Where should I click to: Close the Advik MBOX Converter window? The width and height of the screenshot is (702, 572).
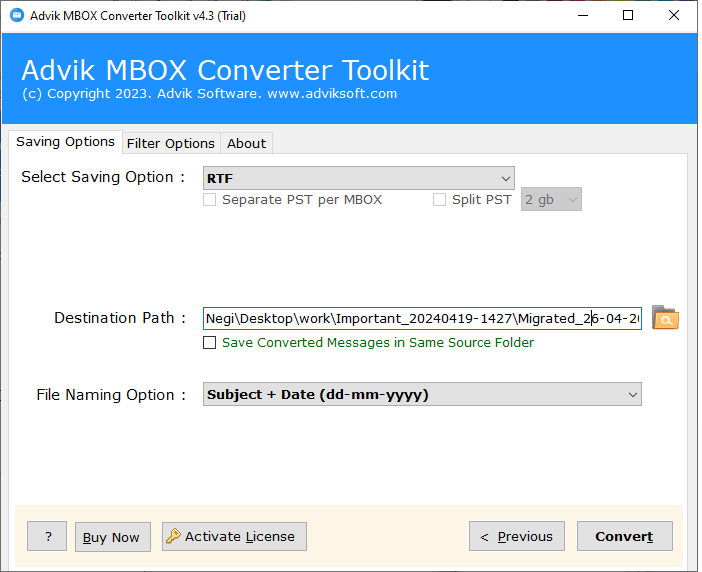(x=673, y=16)
